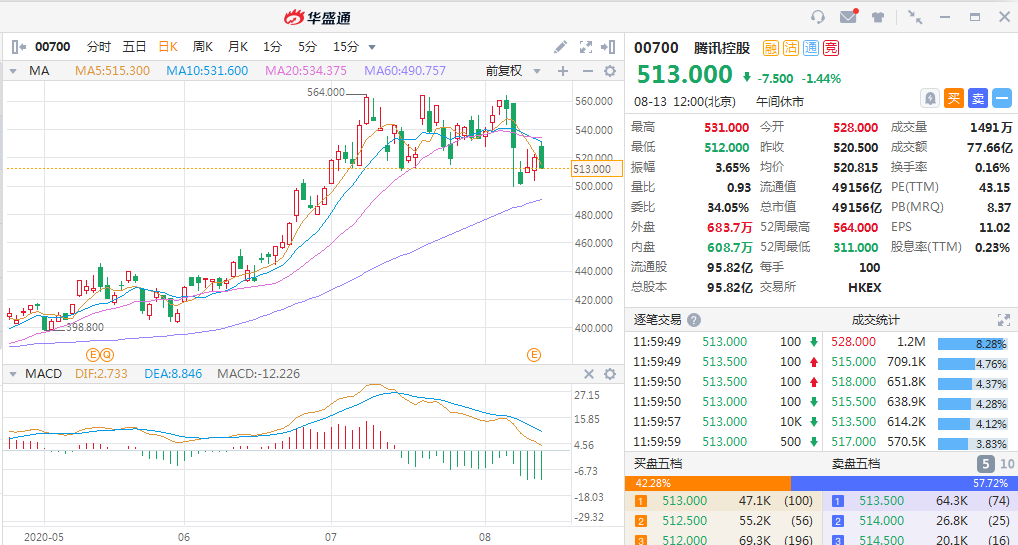The width and height of the screenshot is (1018, 545).
Task: Open MA indicator settings gear
Action: click(x=610, y=71)
